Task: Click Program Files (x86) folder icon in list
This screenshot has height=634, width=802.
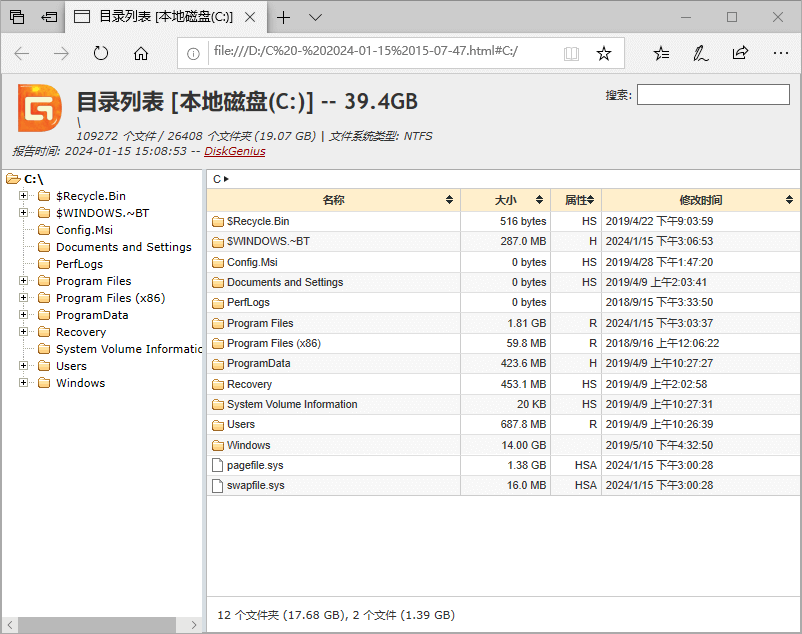Action: pyautogui.click(x=218, y=343)
